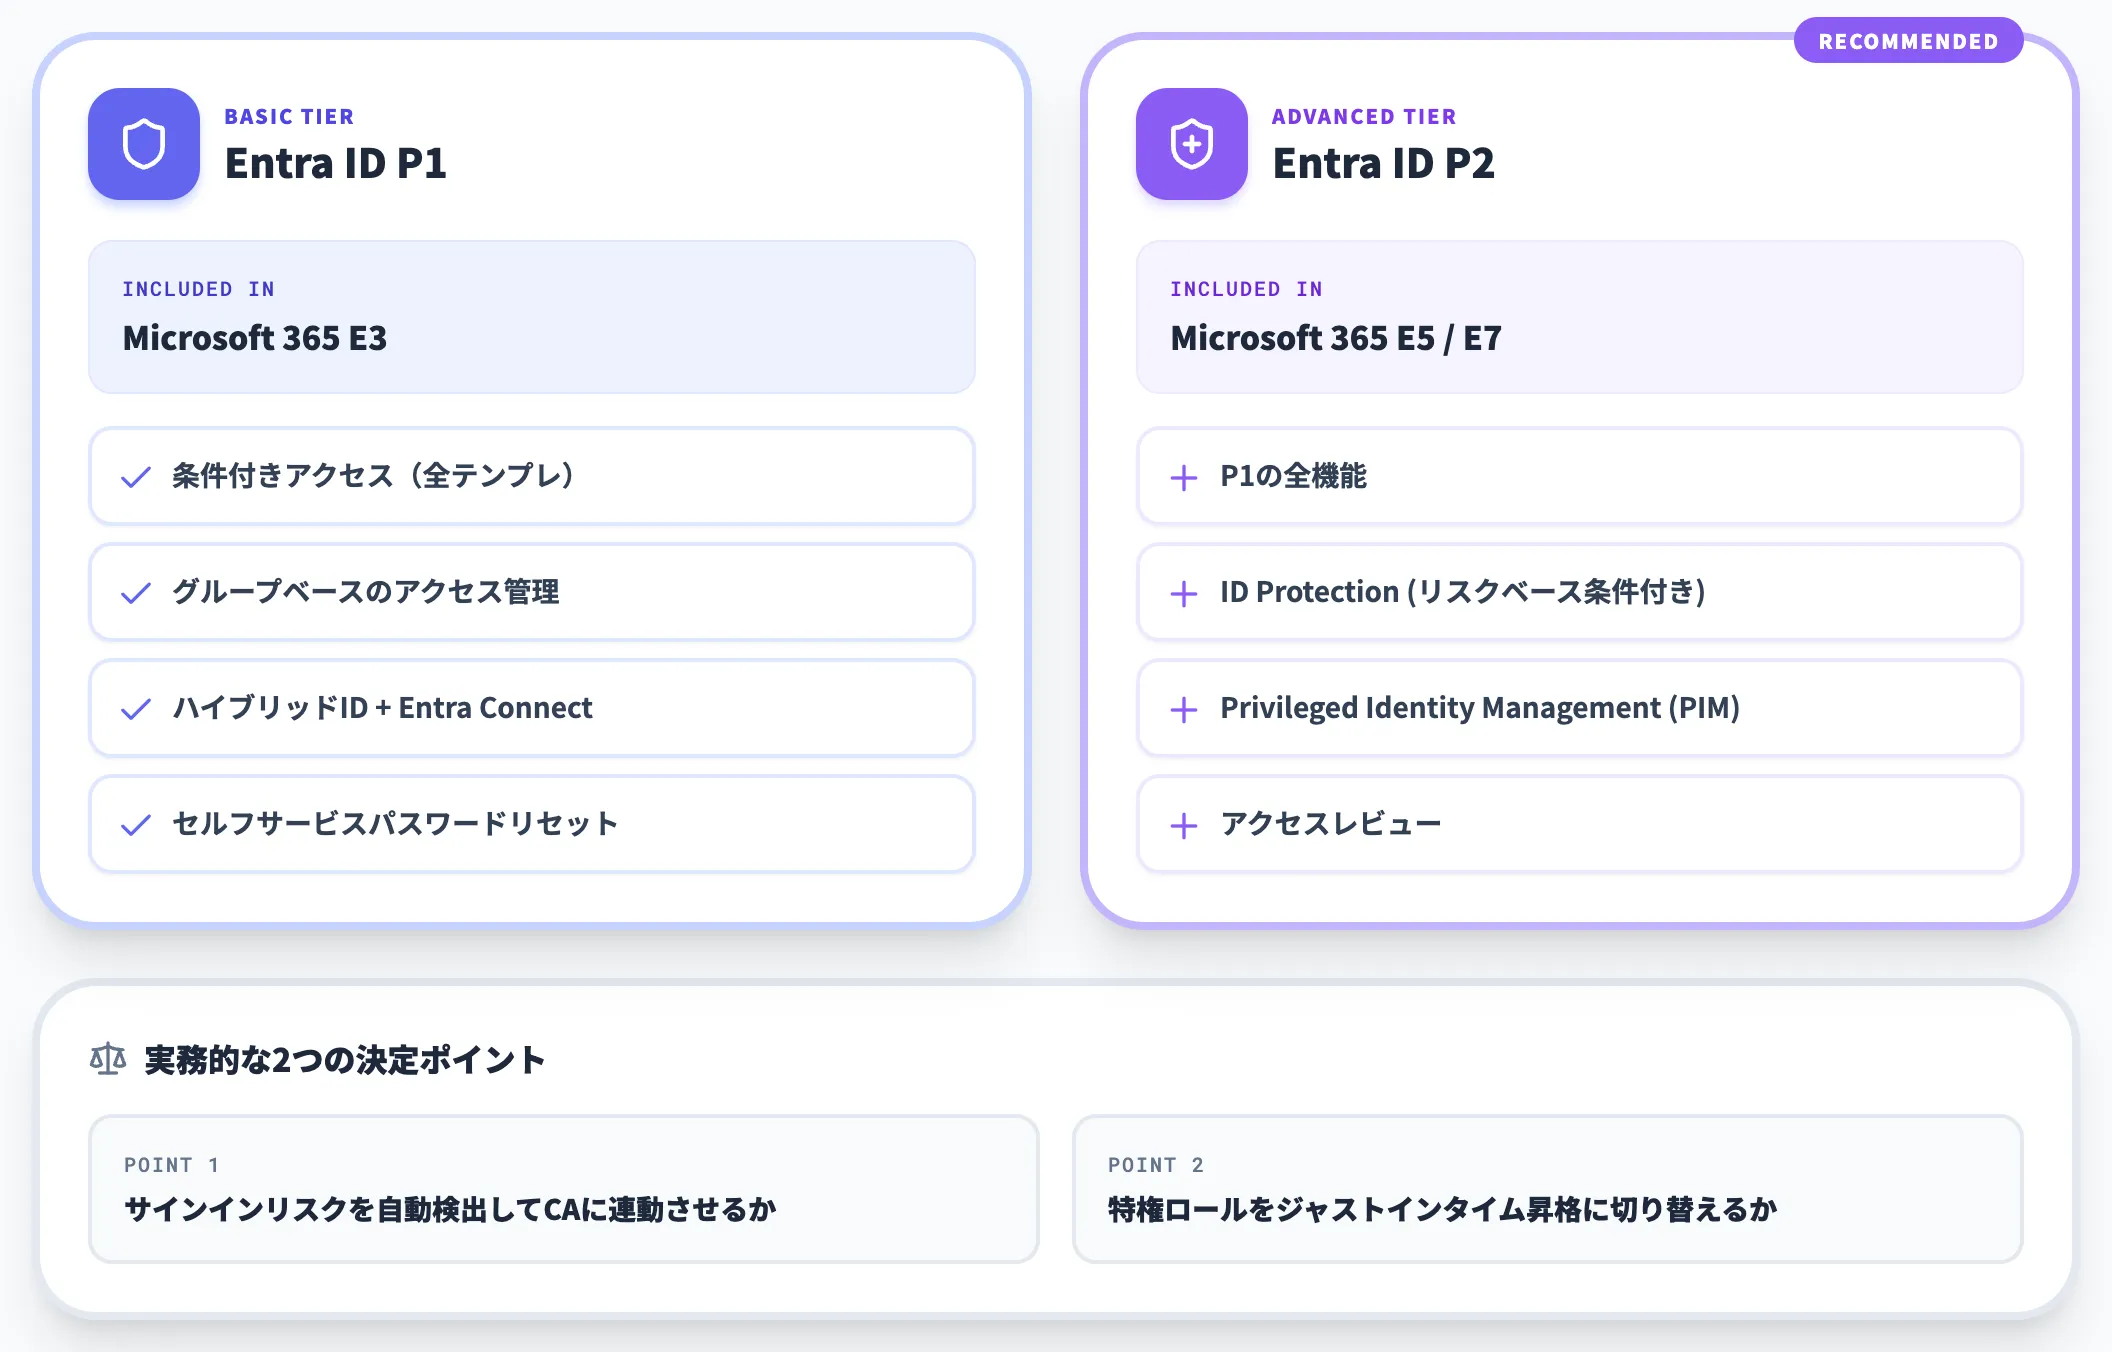Click the RECOMMENDED badge
2112x1352 pixels.
pyautogui.click(x=1908, y=41)
